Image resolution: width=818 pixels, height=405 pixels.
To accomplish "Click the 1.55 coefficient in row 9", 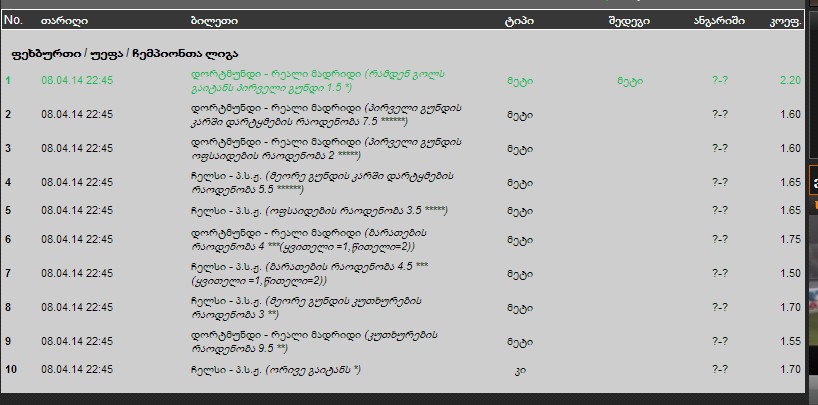I will 790,341.
